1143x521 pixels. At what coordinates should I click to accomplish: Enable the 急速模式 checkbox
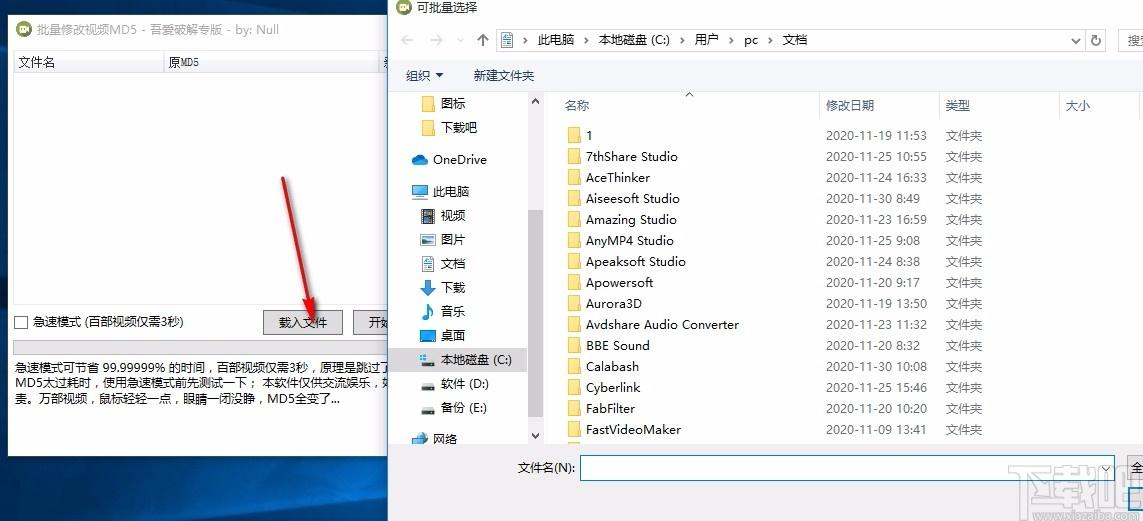point(21,322)
